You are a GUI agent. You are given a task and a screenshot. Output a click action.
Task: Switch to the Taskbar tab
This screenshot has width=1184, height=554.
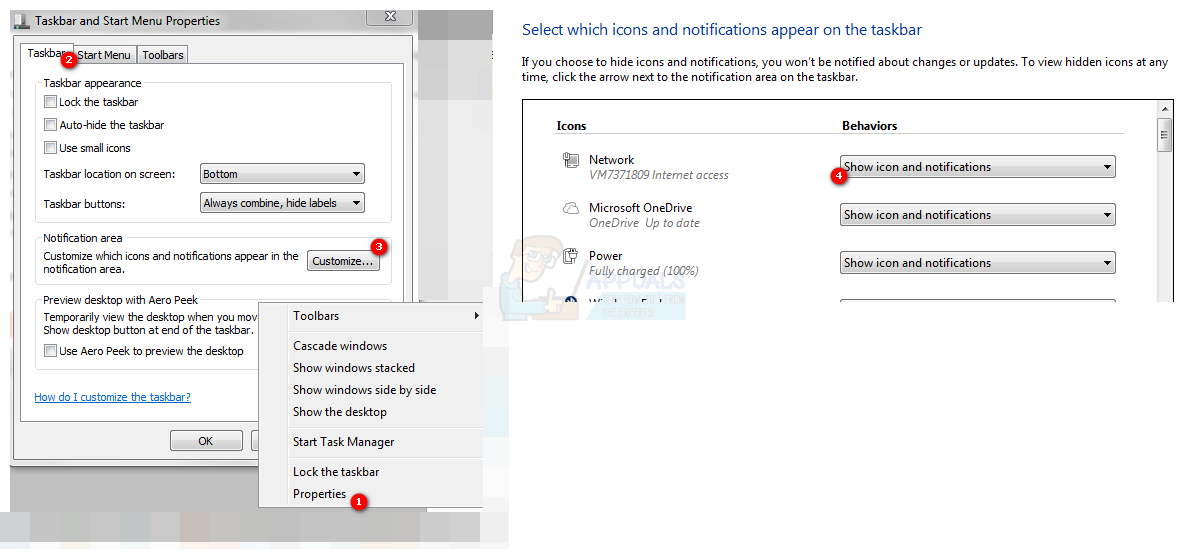point(47,54)
